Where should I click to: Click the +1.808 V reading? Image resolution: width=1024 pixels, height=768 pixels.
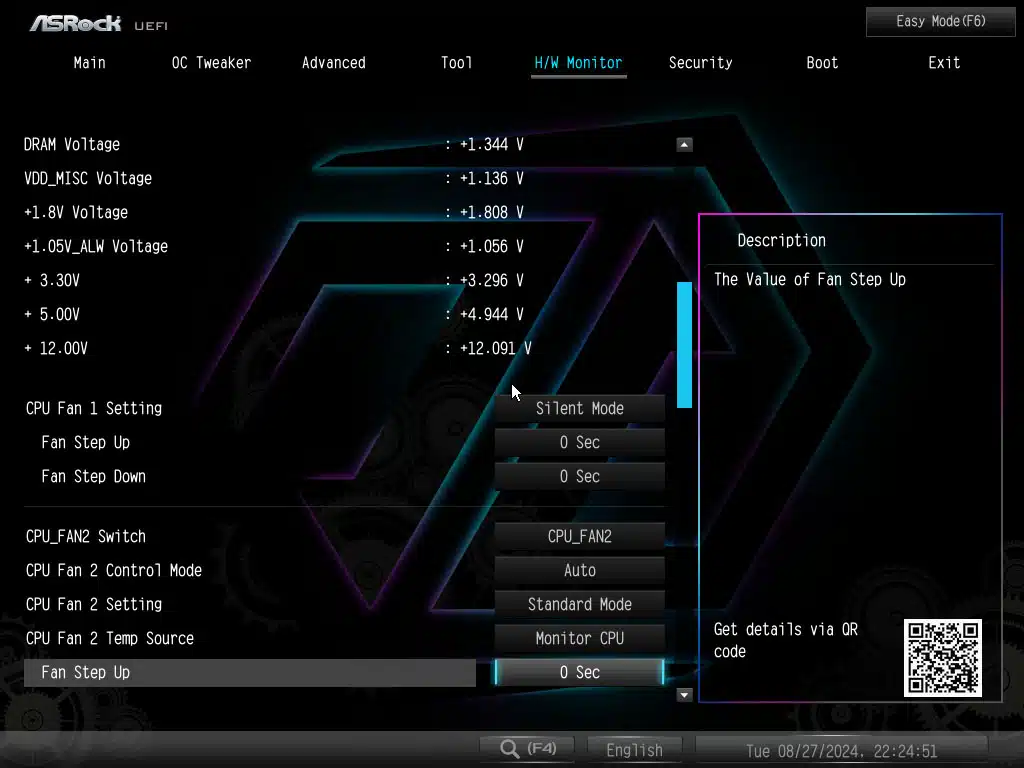(x=491, y=212)
